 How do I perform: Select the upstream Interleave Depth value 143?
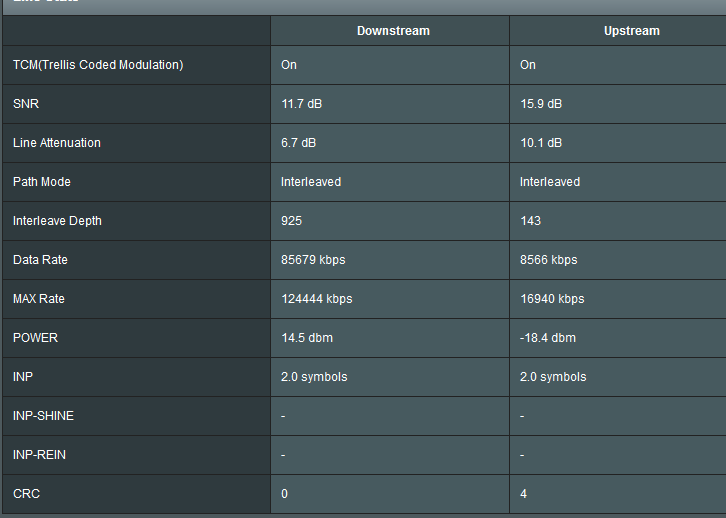[x=530, y=221]
